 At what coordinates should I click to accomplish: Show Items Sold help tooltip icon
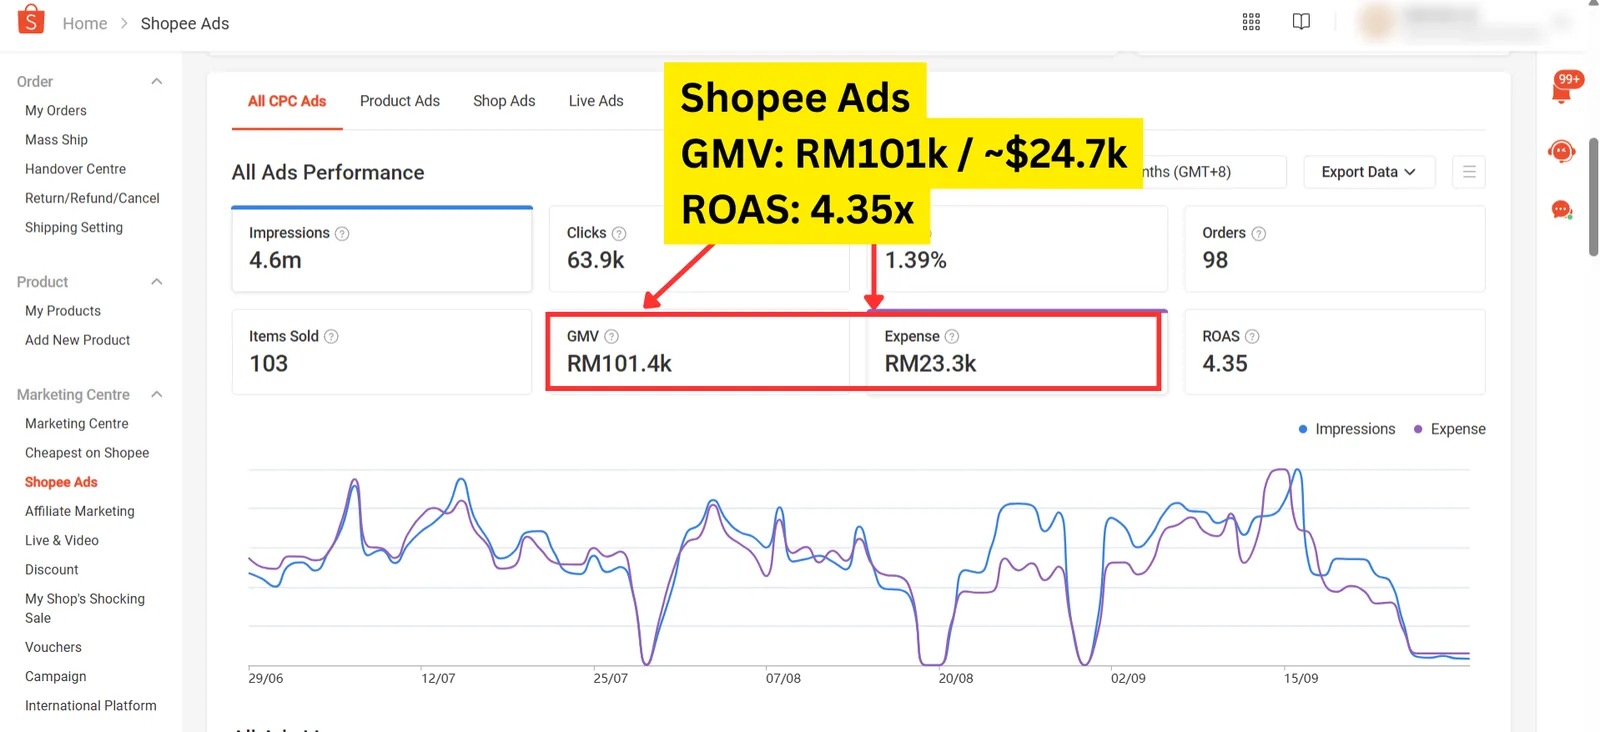(331, 337)
